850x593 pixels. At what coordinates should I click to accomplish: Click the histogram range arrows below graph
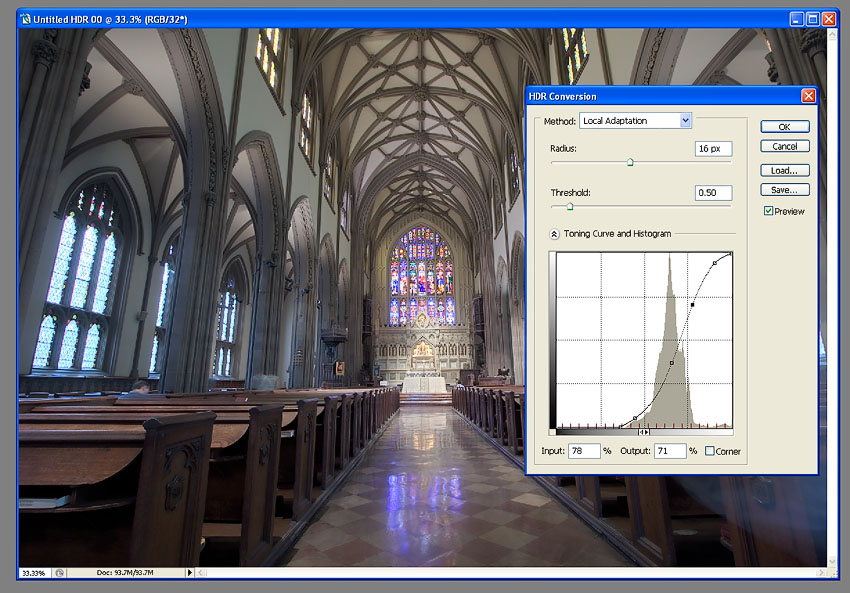pyautogui.click(x=644, y=432)
